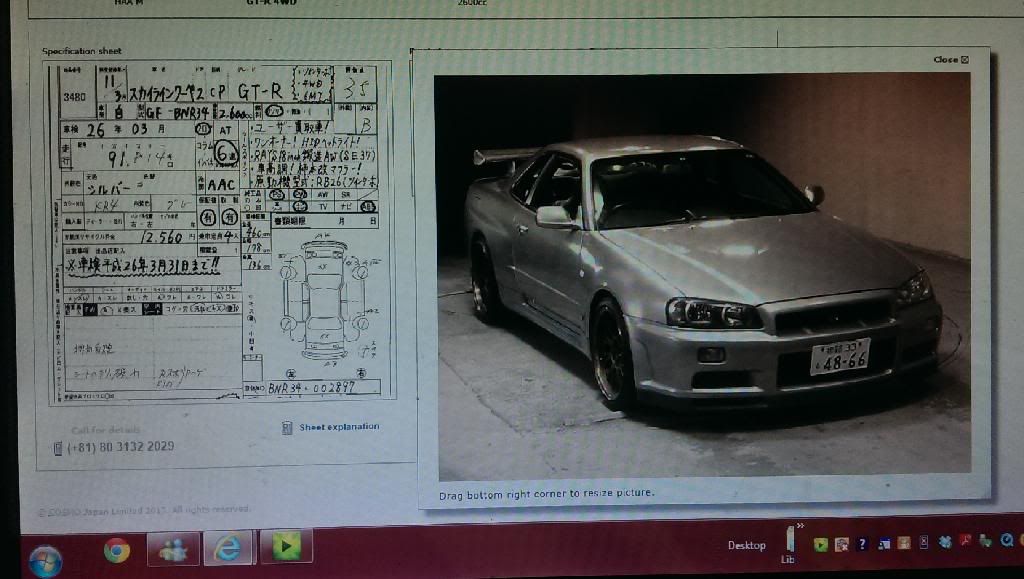Click the green play icon in the tray
The height and width of the screenshot is (579, 1024).
pyautogui.click(x=820, y=544)
